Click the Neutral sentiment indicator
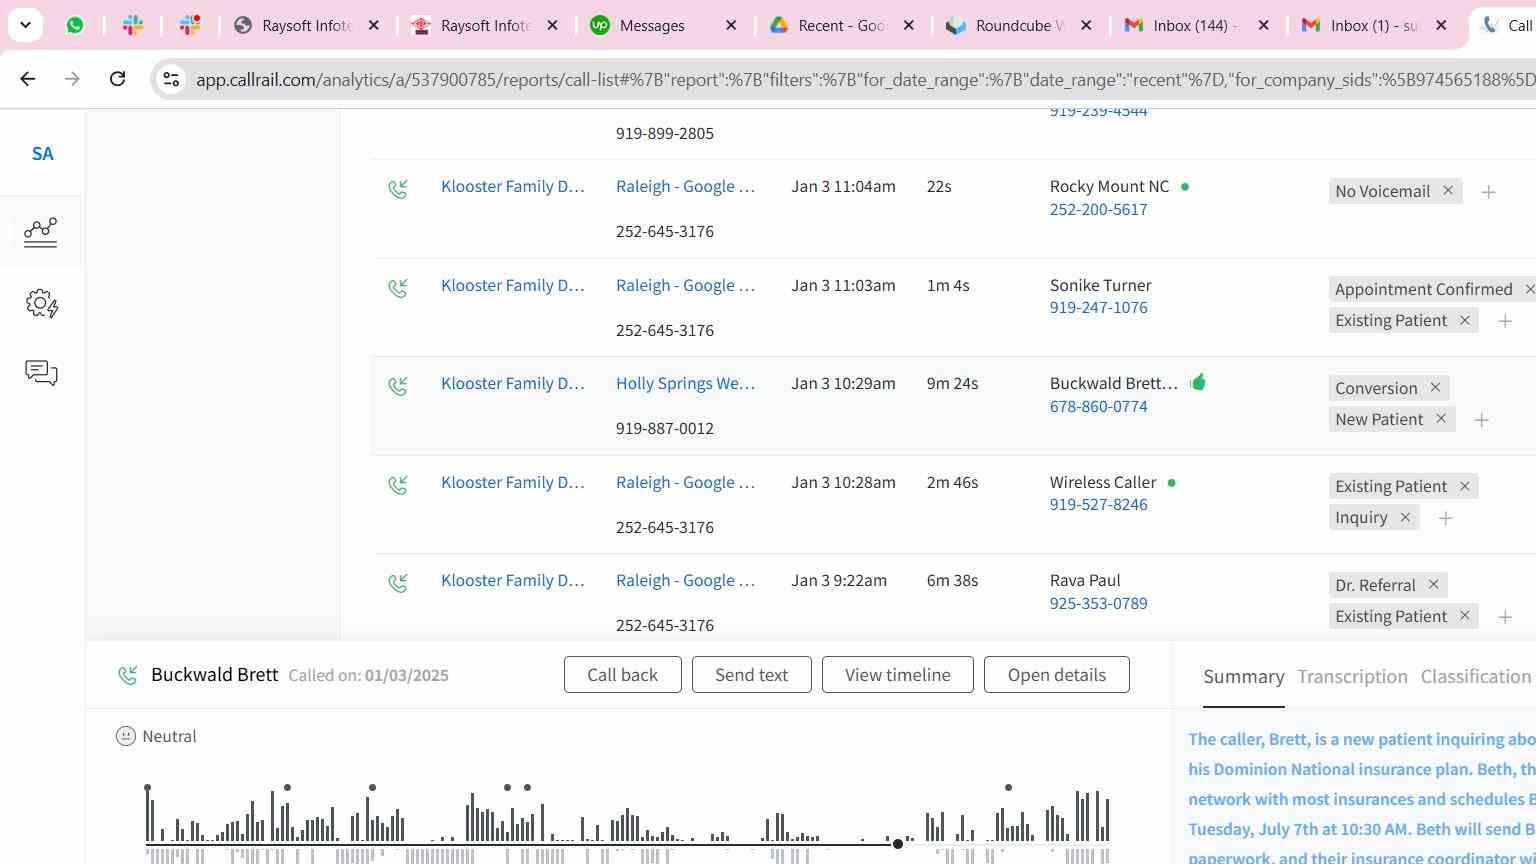This screenshot has height=864, width=1536. (x=156, y=736)
